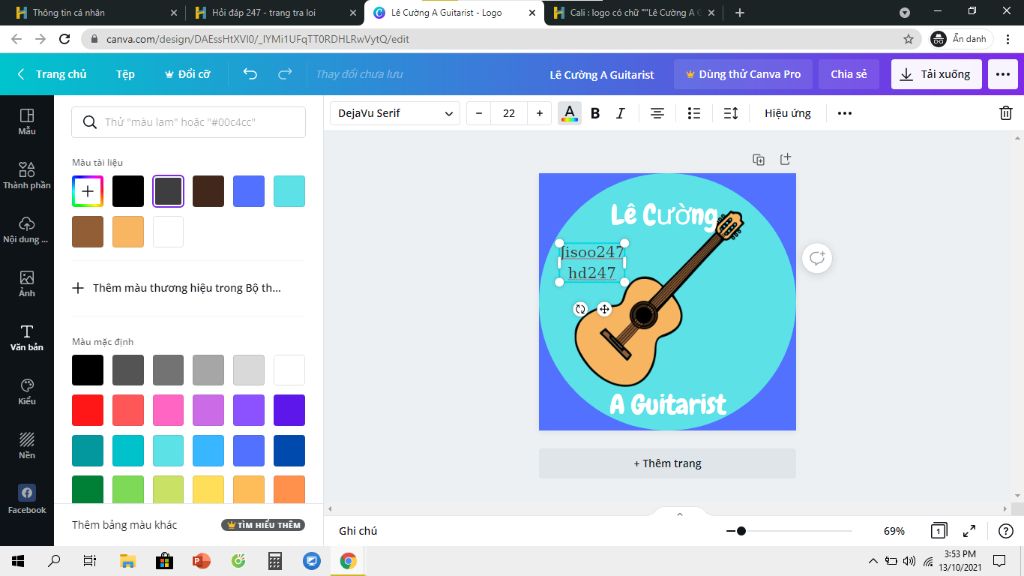This screenshot has height=576, width=1024.
Task: Click the Chia sẻ share button
Action: (848, 74)
